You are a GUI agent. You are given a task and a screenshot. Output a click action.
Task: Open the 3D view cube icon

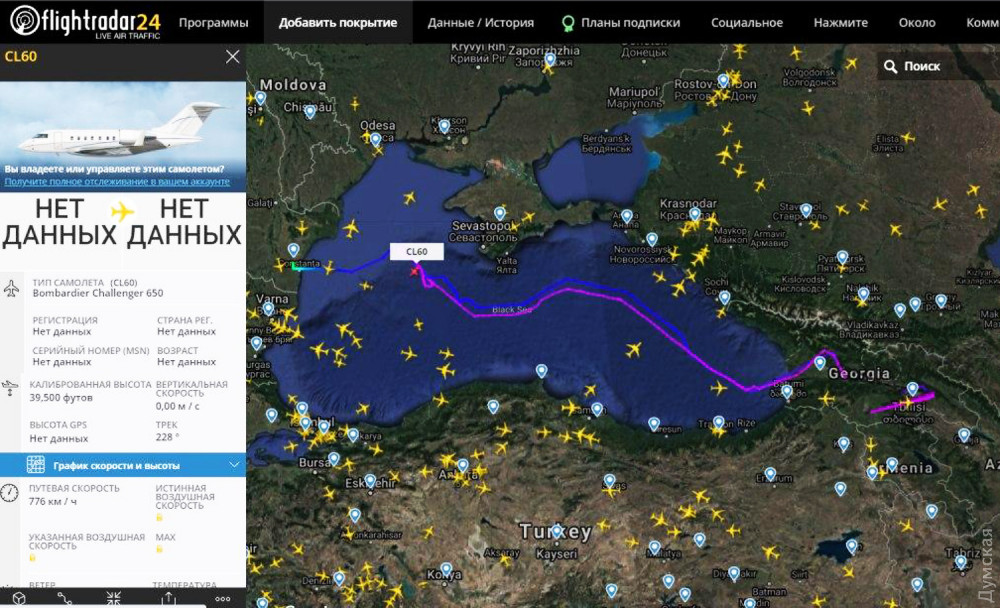[x=19, y=598]
